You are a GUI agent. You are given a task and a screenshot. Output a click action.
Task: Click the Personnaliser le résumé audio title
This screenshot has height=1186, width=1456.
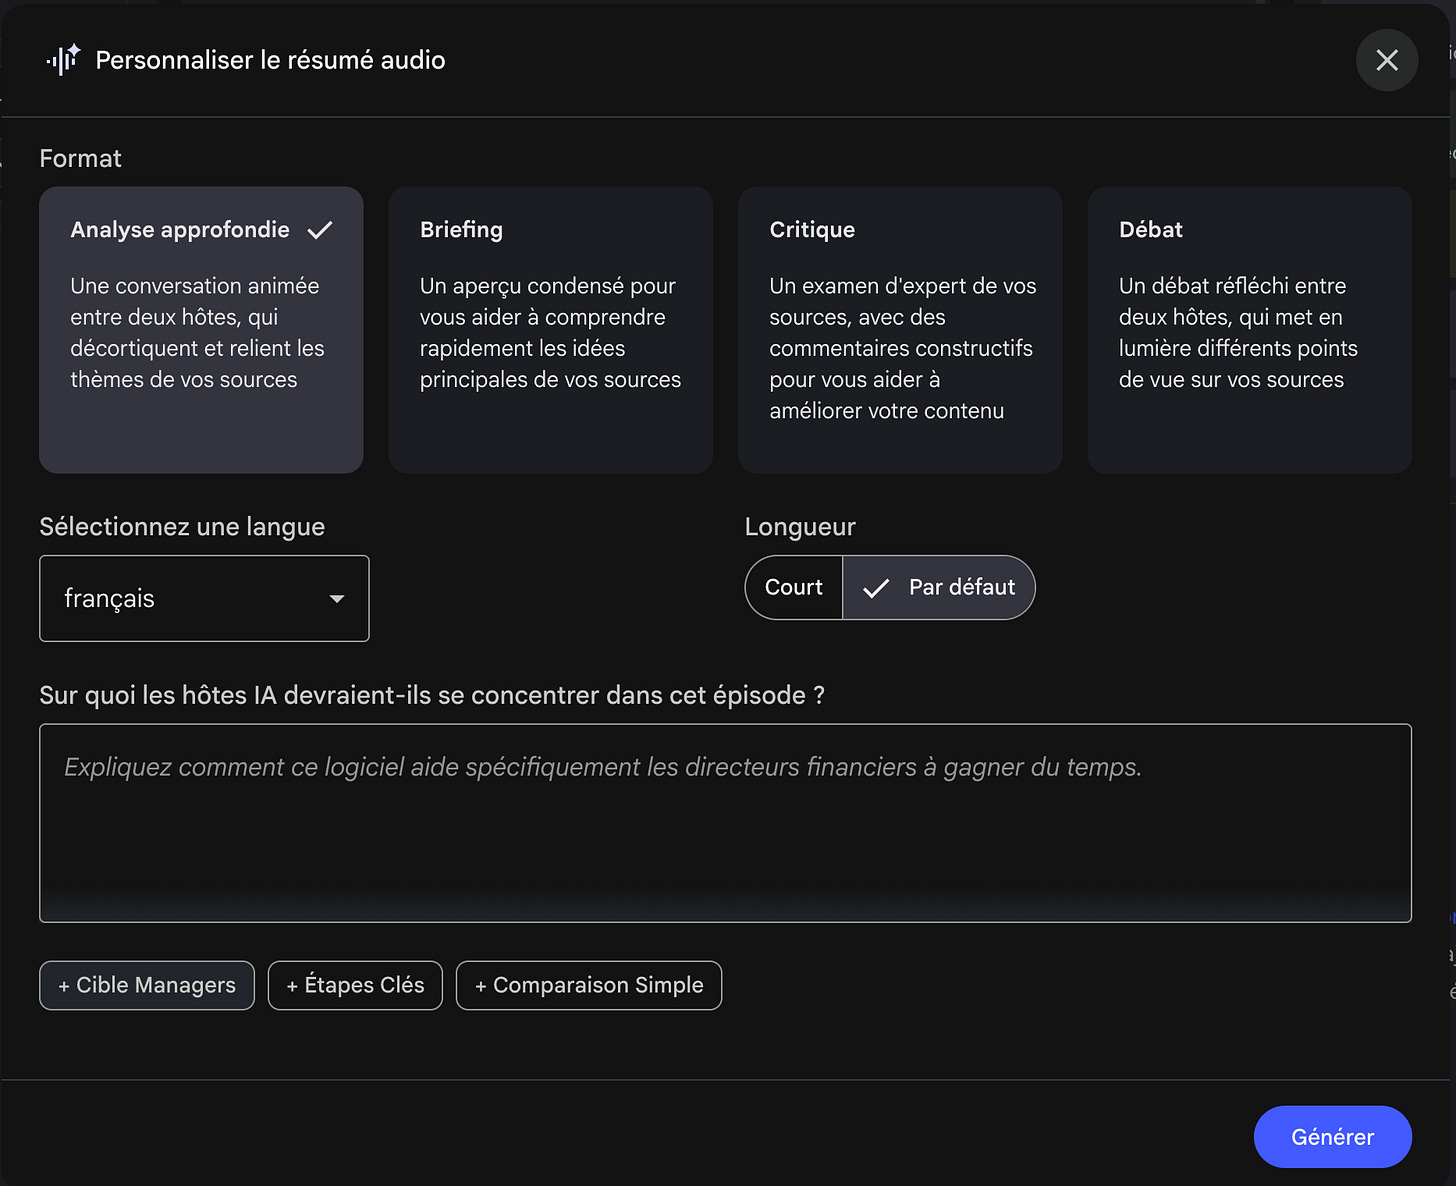coord(270,60)
